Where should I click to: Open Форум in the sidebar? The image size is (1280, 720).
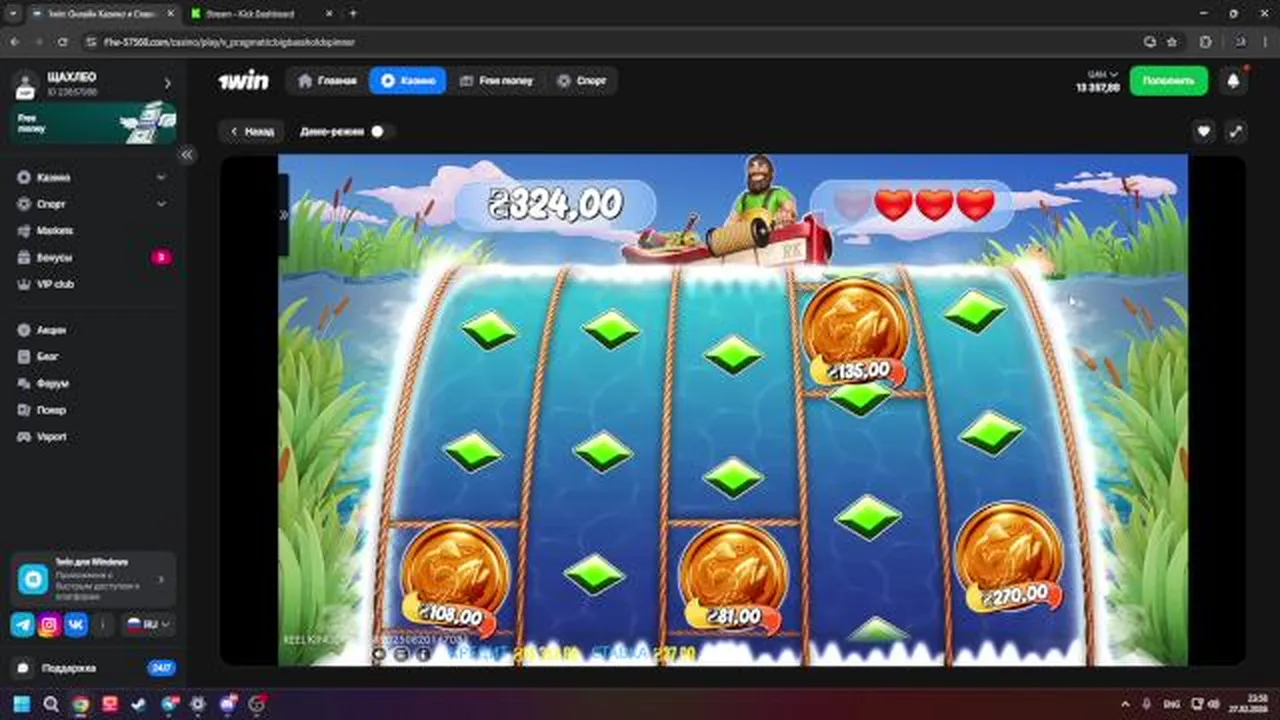click(45, 383)
